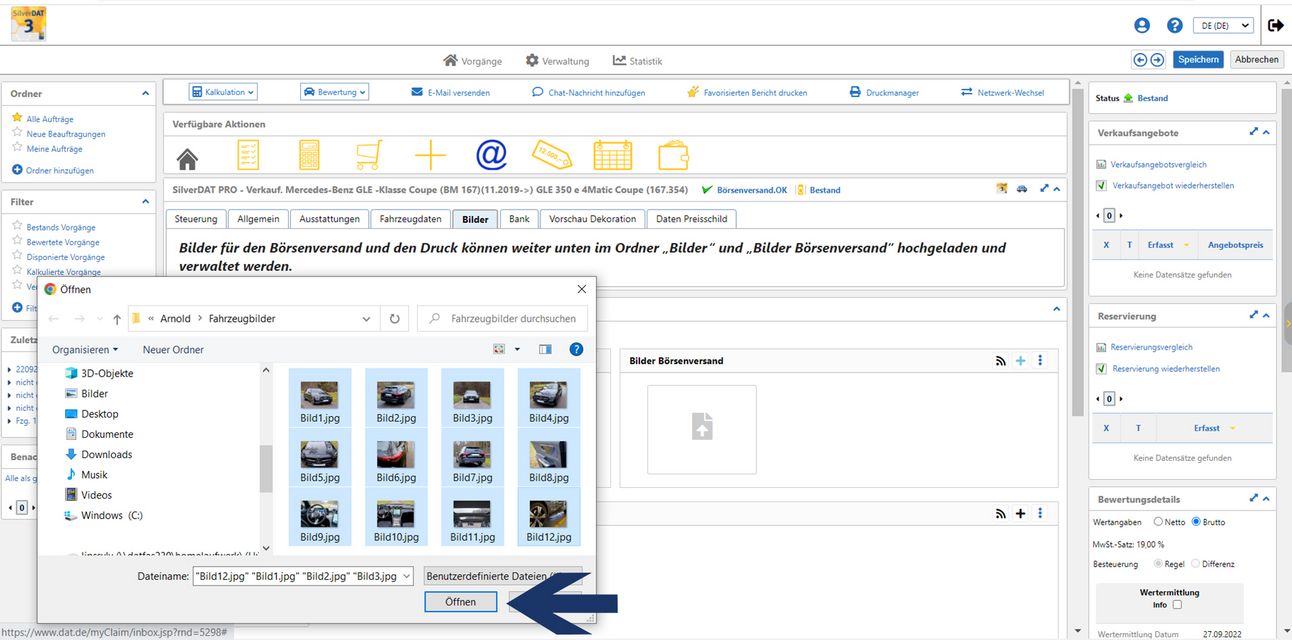The image size is (1292, 640).
Task: Click the plus icon in Bilder Börsenversand
Action: point(1020,361)
